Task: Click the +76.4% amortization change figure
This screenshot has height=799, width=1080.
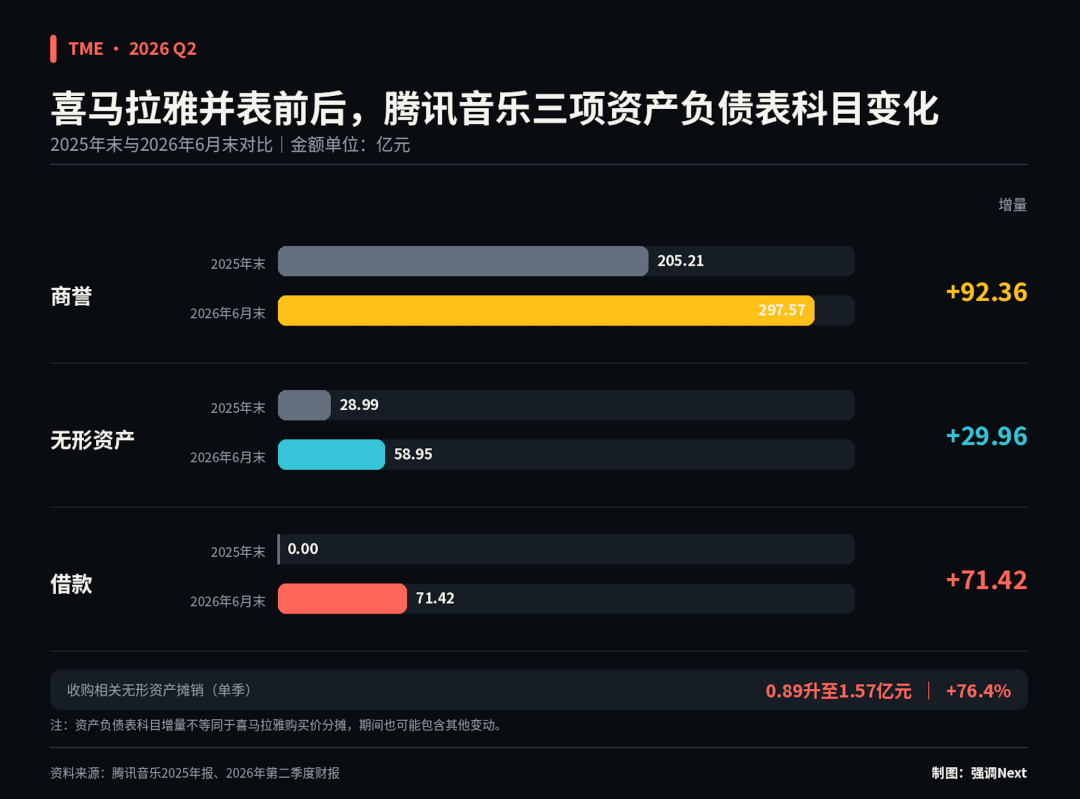Action: pyautogui.click(x=978, y=691)
